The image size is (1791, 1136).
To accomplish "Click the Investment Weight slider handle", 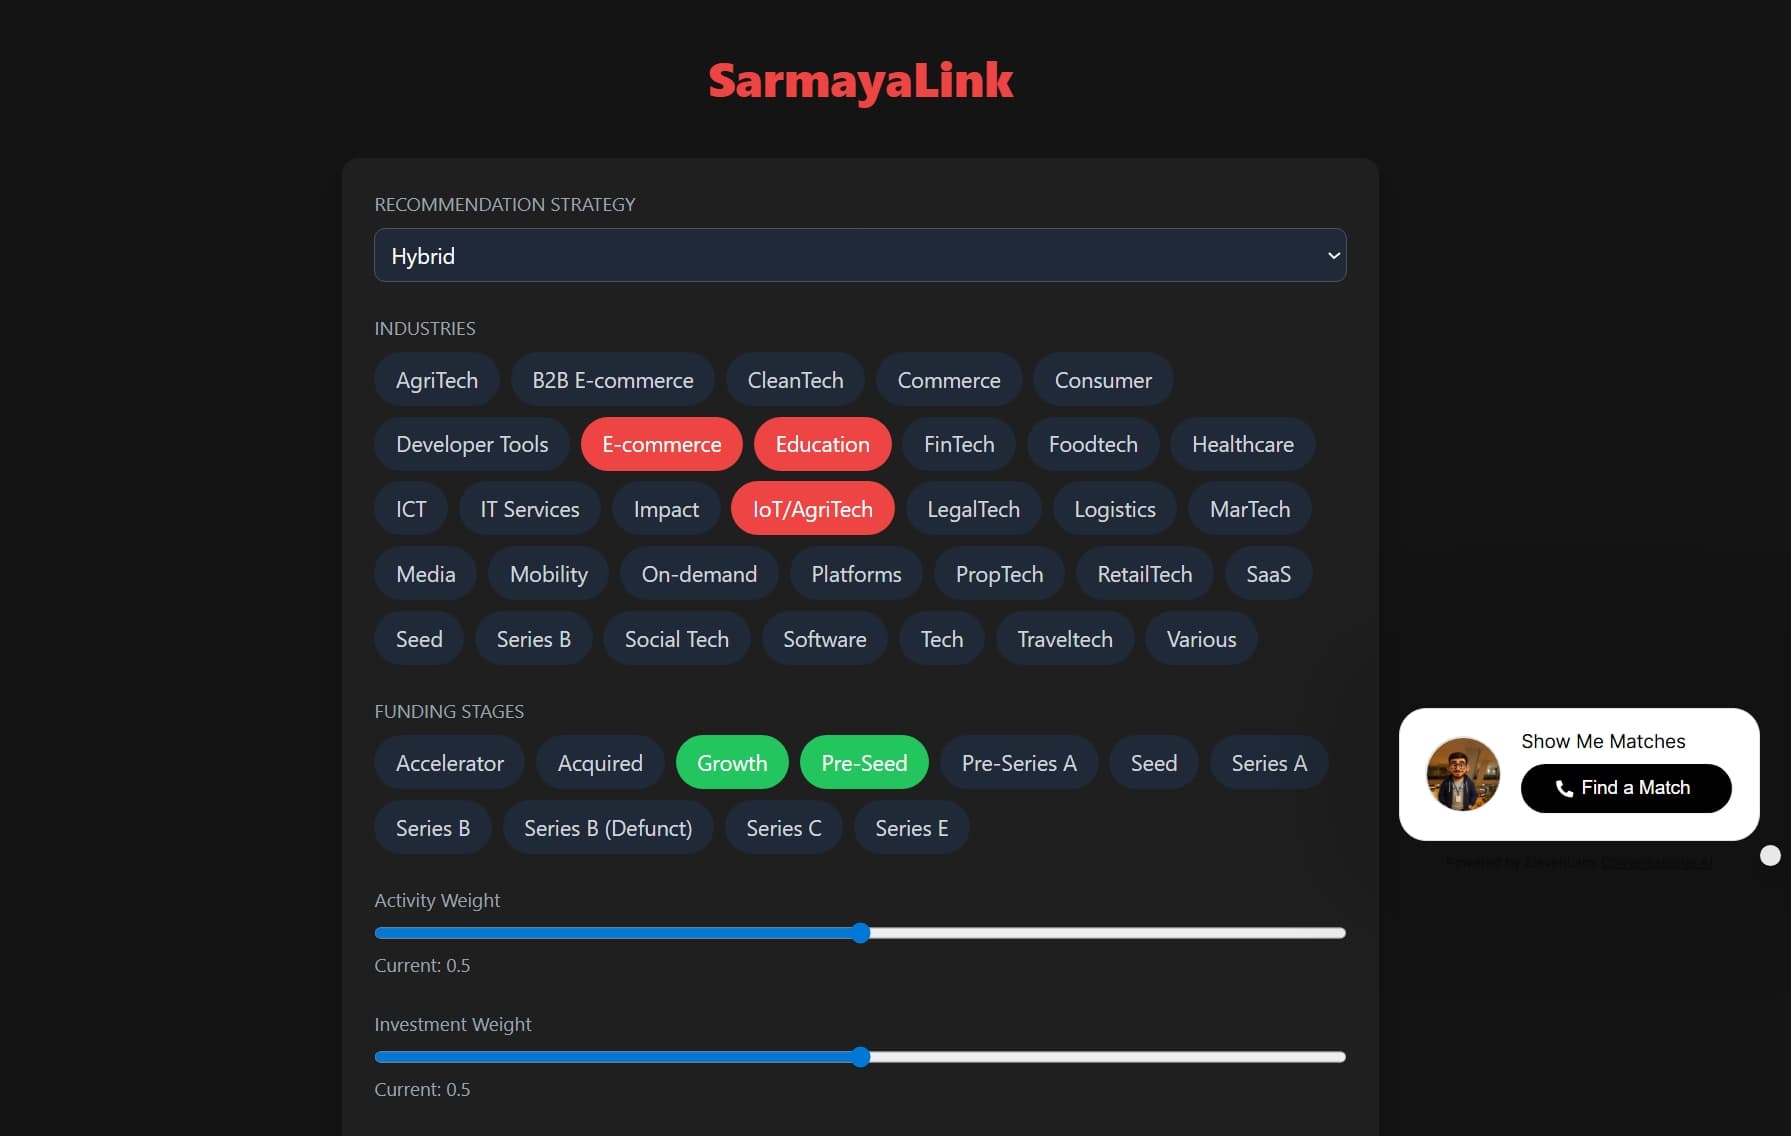I will (x=861, y=1057).
